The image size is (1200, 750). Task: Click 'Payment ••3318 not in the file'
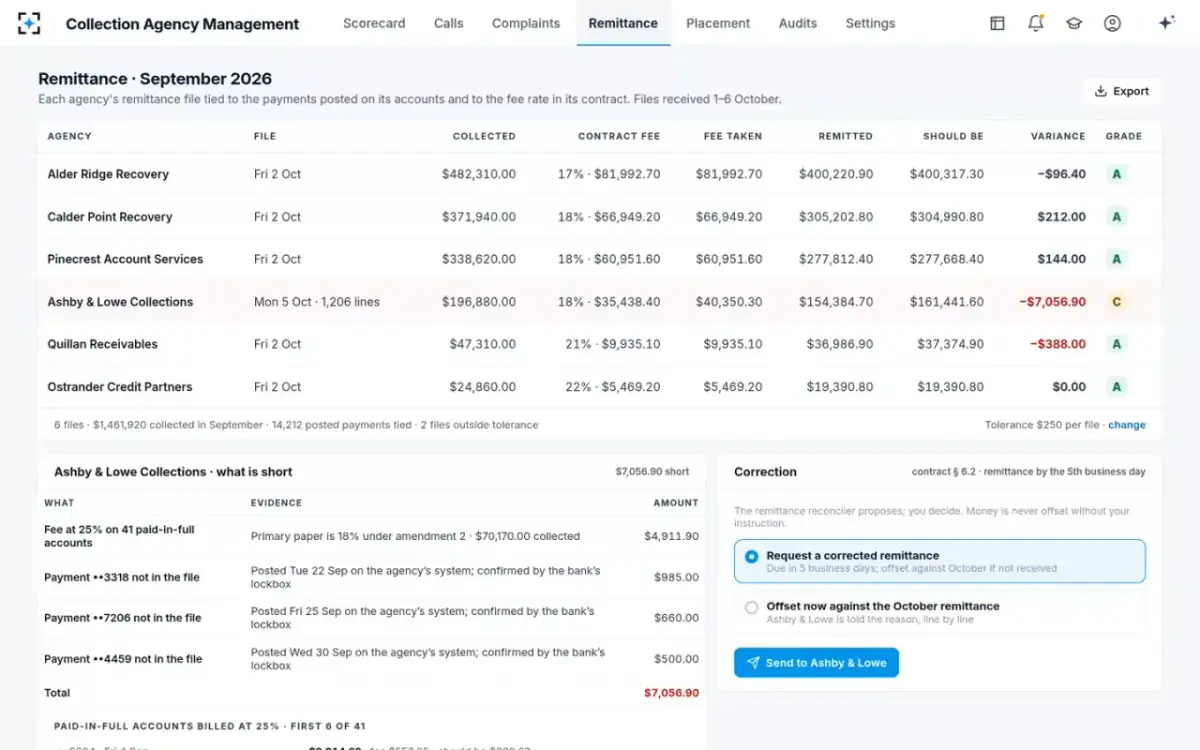[x=123, y=577]
